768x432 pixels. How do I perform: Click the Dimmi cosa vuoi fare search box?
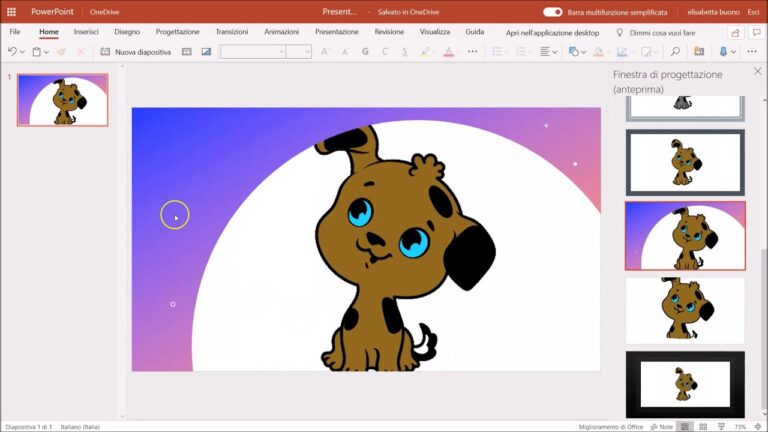point(656,33)
